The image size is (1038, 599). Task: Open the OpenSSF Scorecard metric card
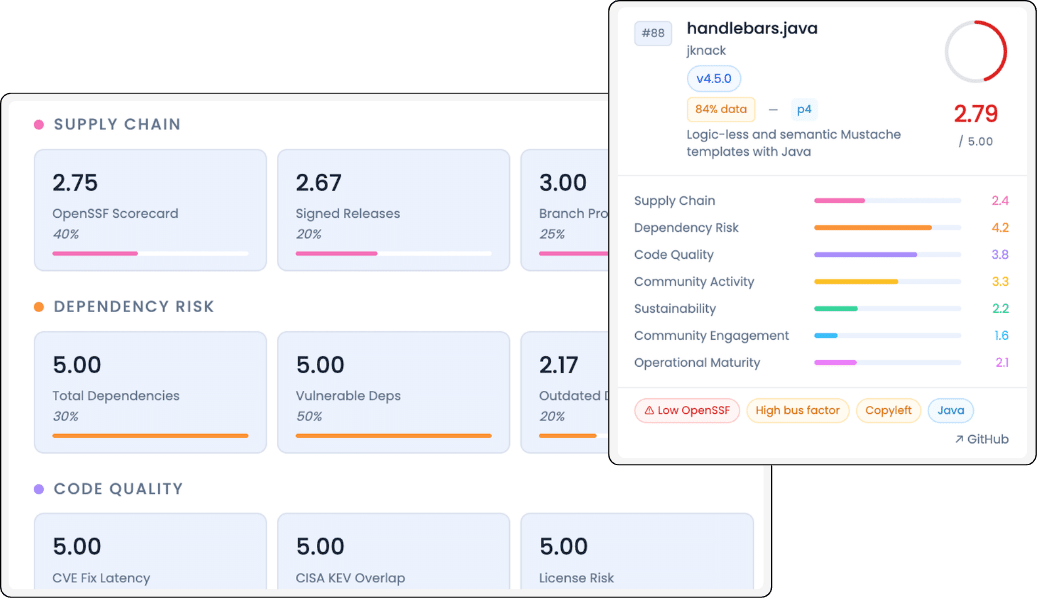click(x=150, y=210)
